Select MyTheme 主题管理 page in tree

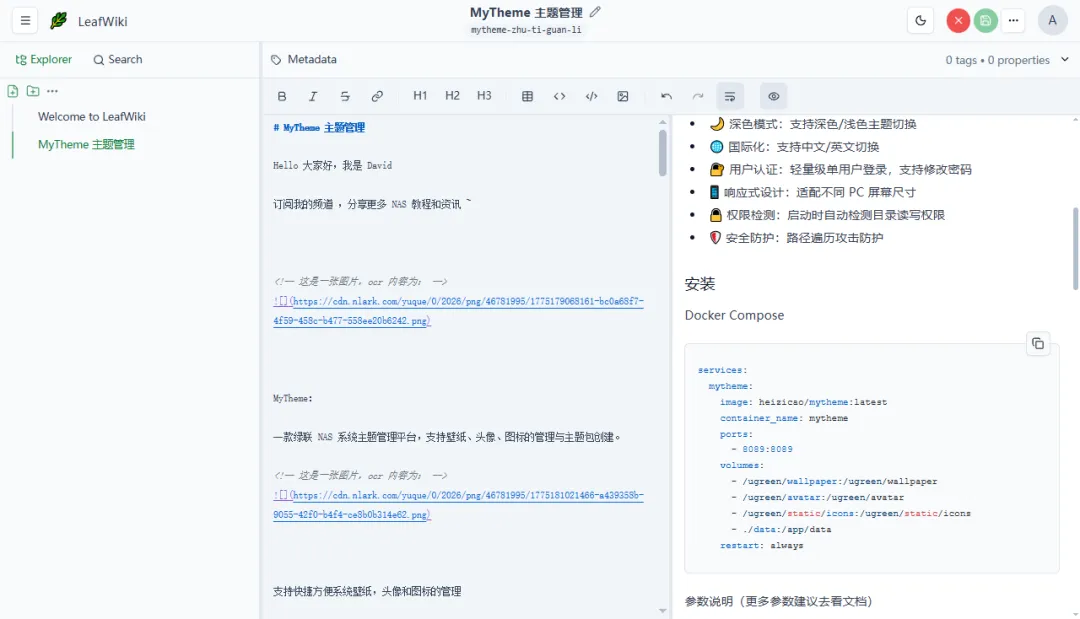click(x=86, y=144)
